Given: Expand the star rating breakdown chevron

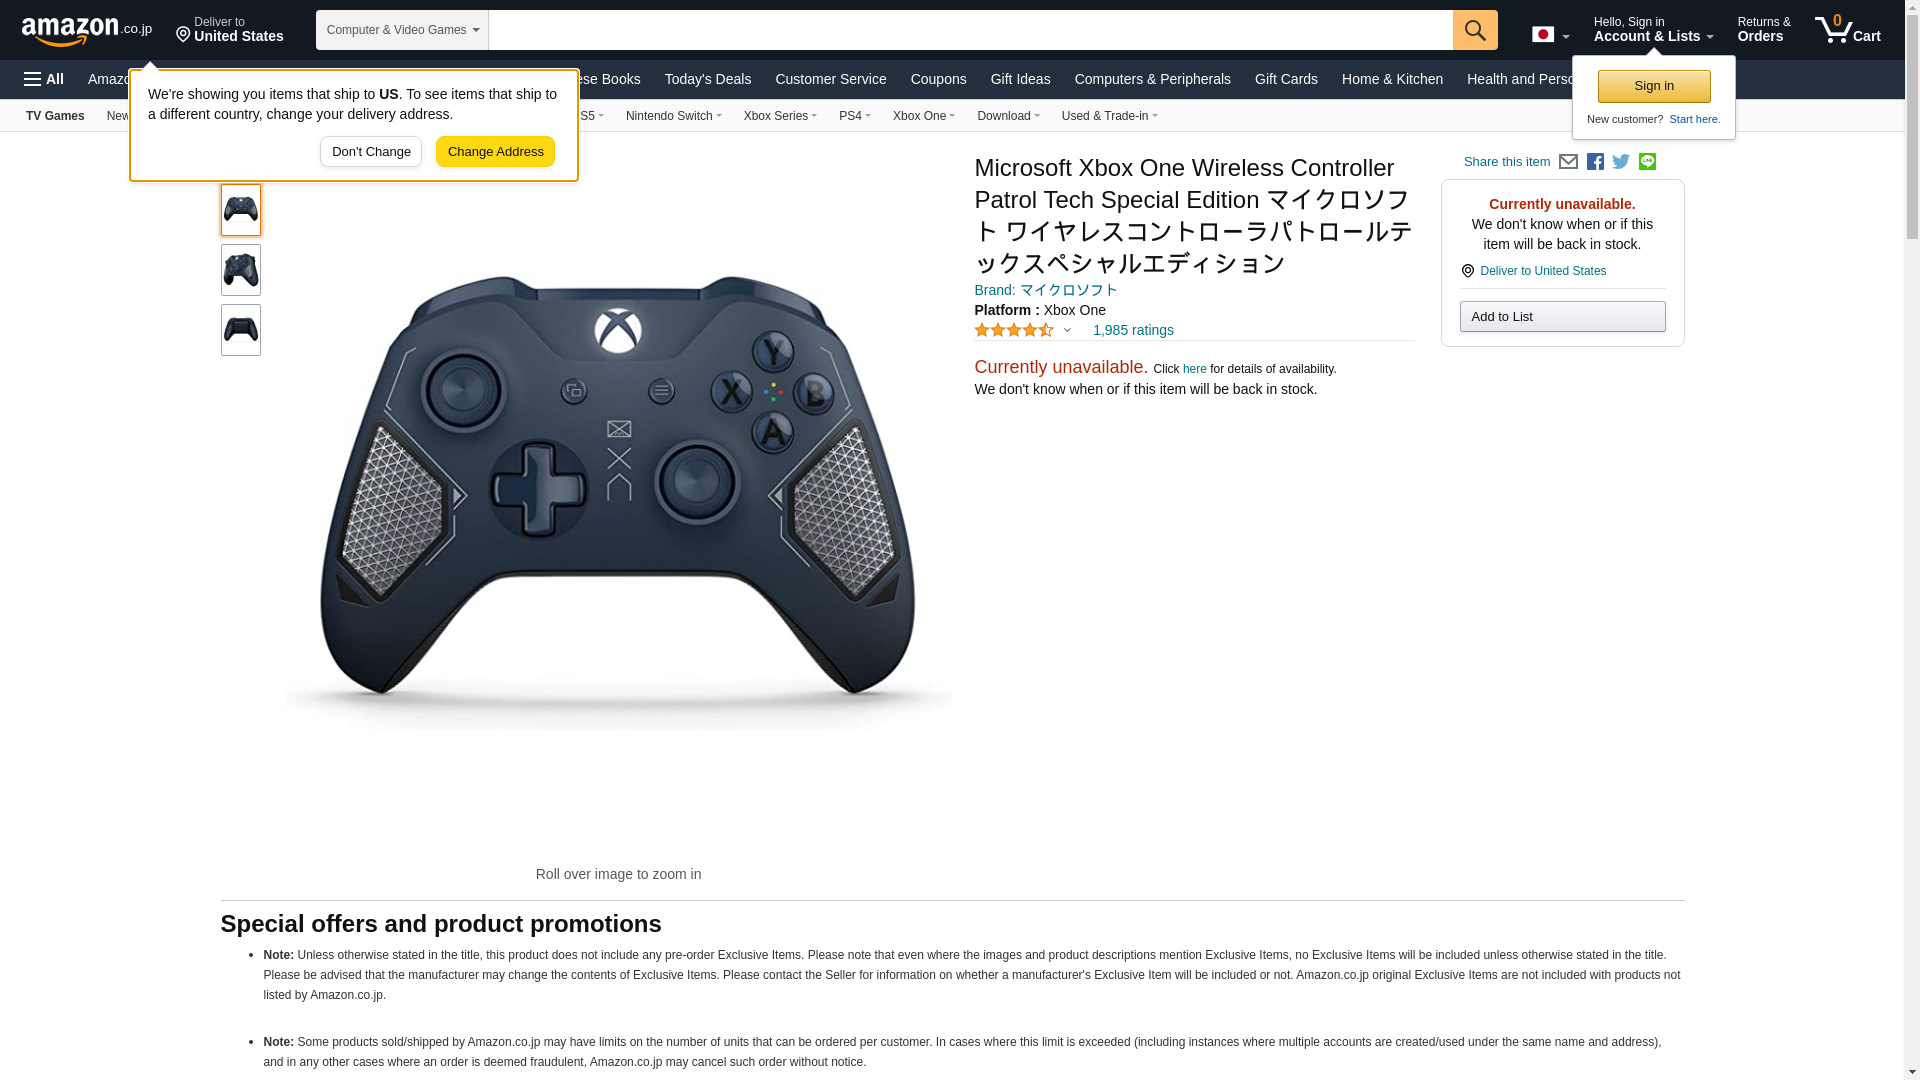Looking at the screenshot, I should (x=1067, y=330).
